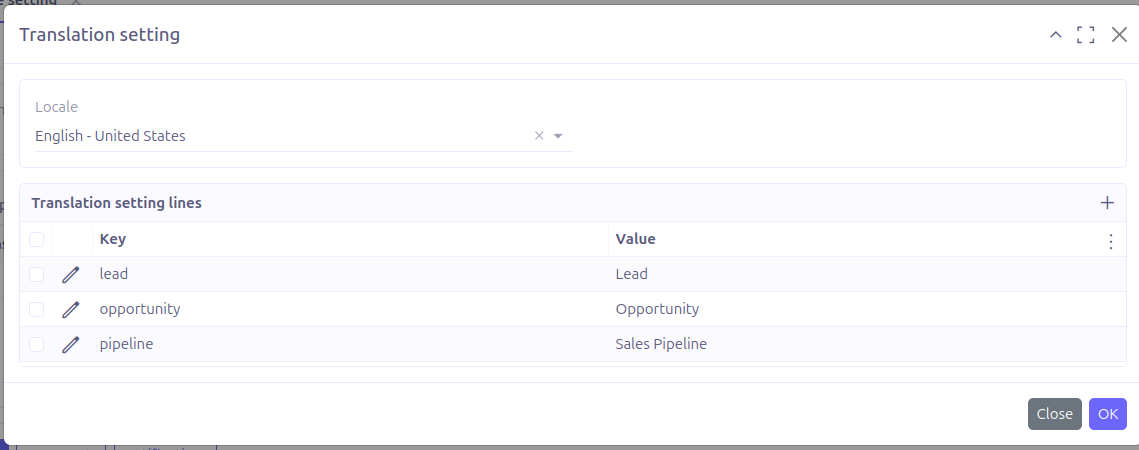Toggle the select-all rows checkbox
The height and width of the screenshot is (450, 1139).
(x=37, y=239)
